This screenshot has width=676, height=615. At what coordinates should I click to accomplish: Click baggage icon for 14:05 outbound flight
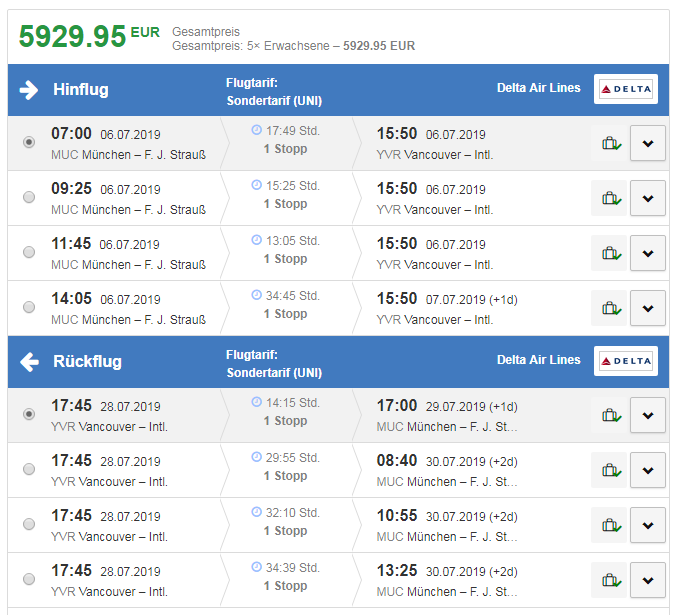pos(609,308)
